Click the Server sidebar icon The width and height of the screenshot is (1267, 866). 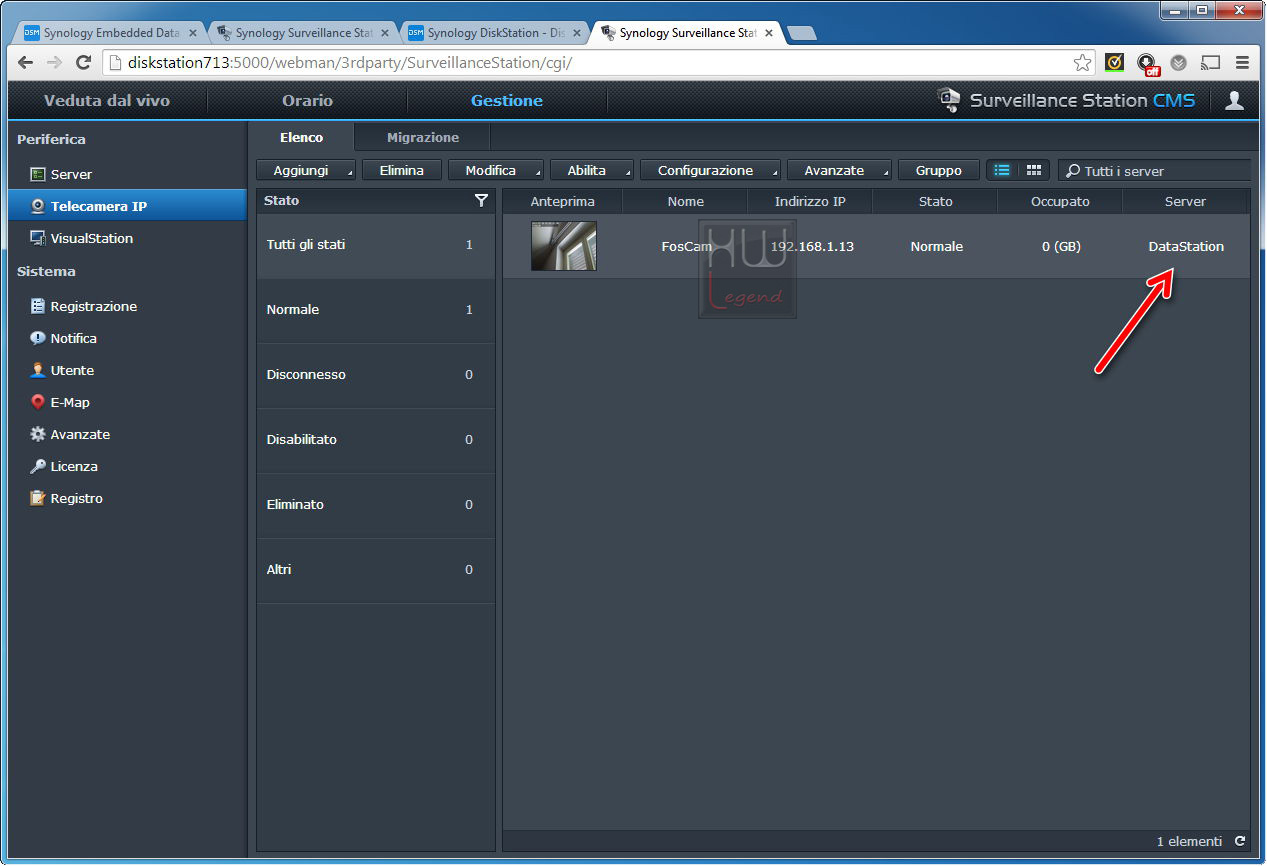coord(38,174)
